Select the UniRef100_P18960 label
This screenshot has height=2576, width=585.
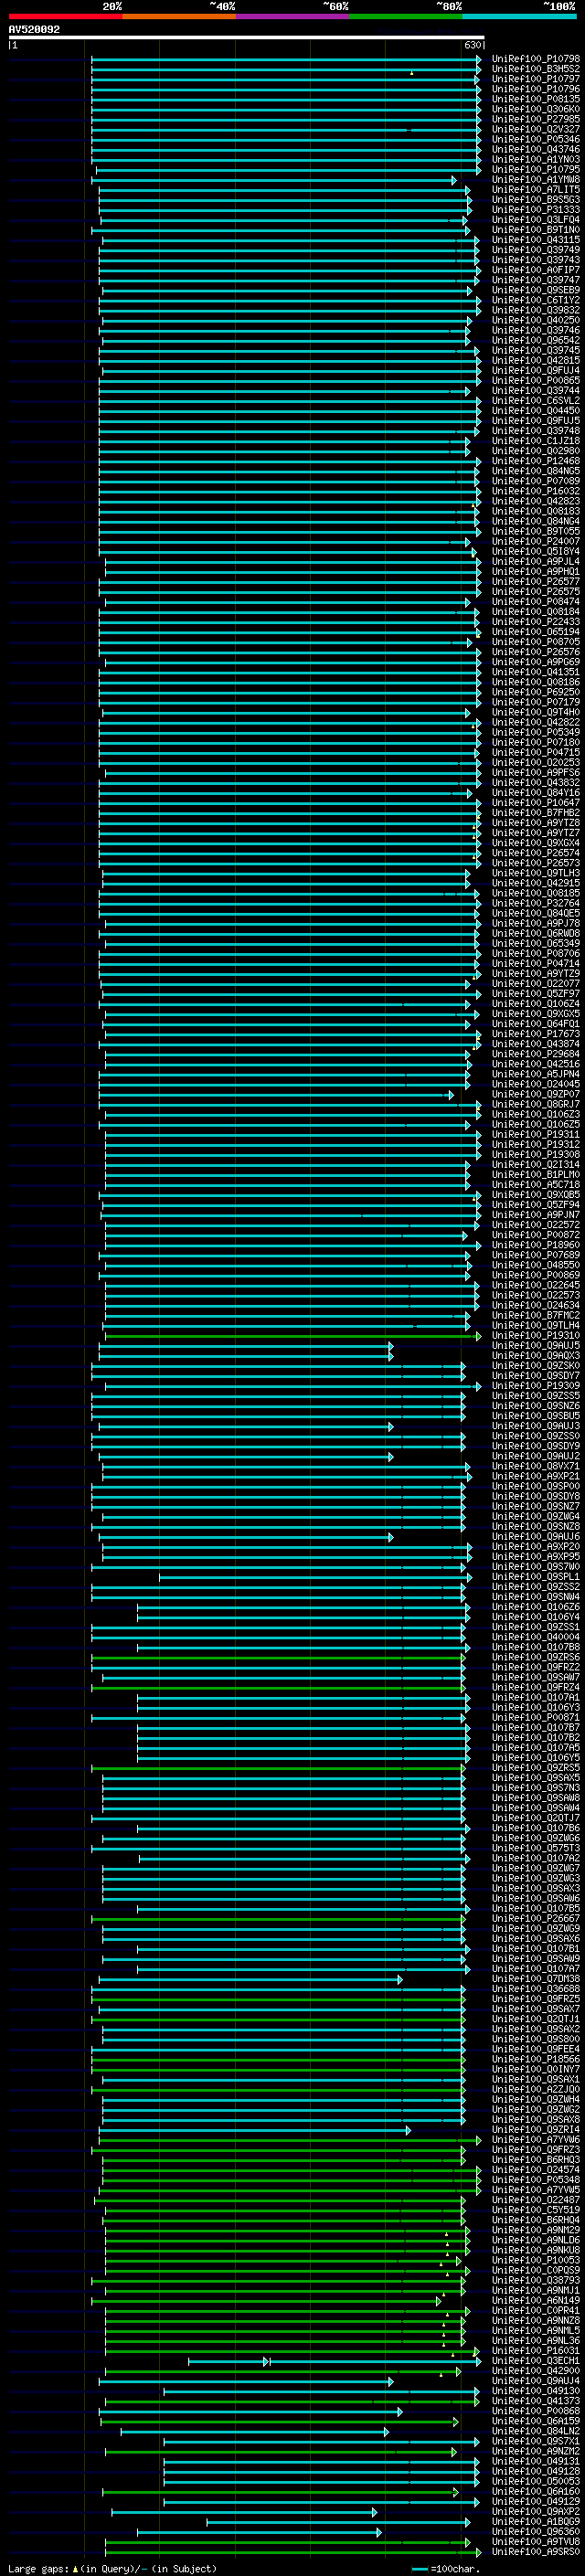tap(536, 1245)
